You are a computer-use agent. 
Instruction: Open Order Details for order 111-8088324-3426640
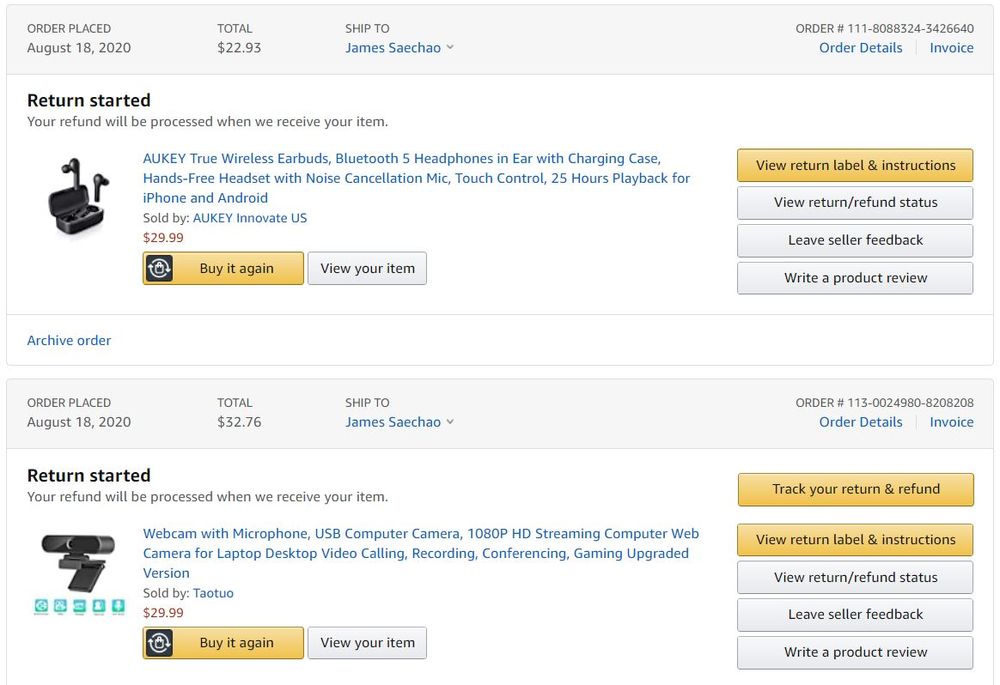[860, 48]
